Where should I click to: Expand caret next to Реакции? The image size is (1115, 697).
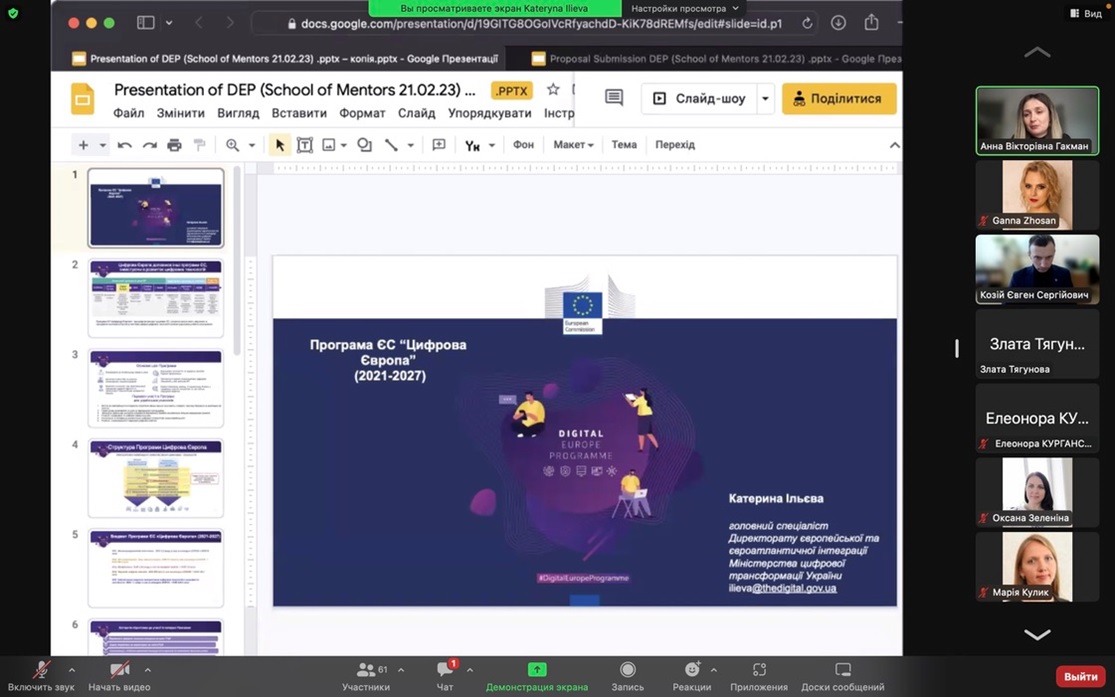click(713, 670)
